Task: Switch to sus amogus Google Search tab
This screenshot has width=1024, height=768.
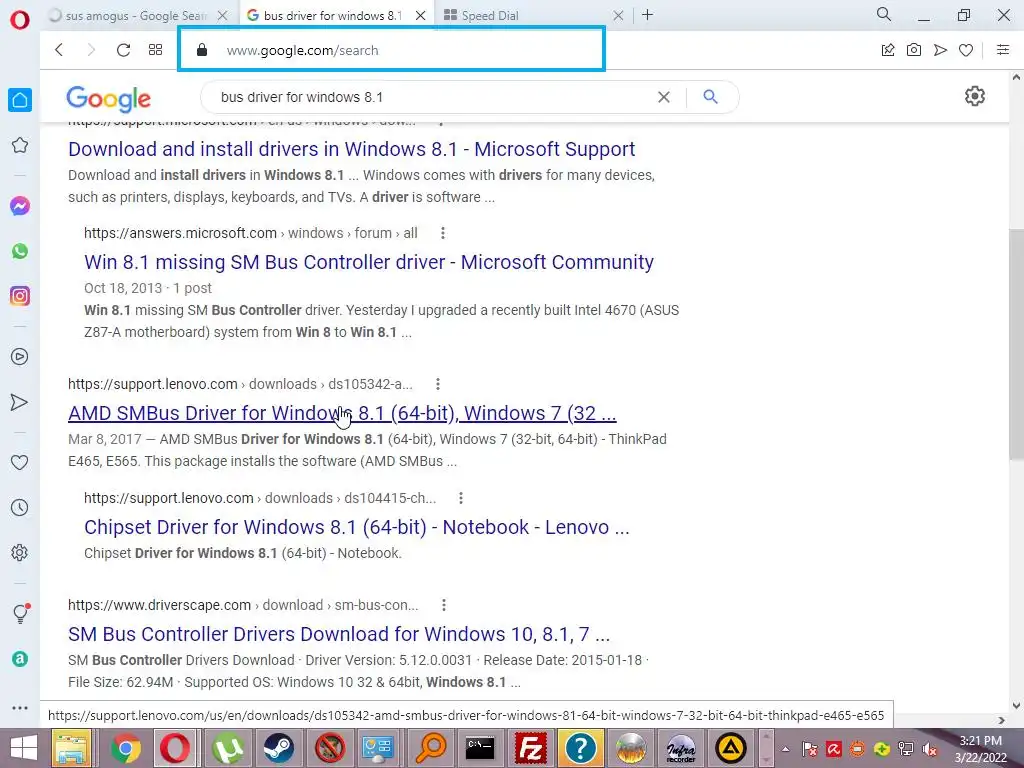Action: click(x=136, y=15)
